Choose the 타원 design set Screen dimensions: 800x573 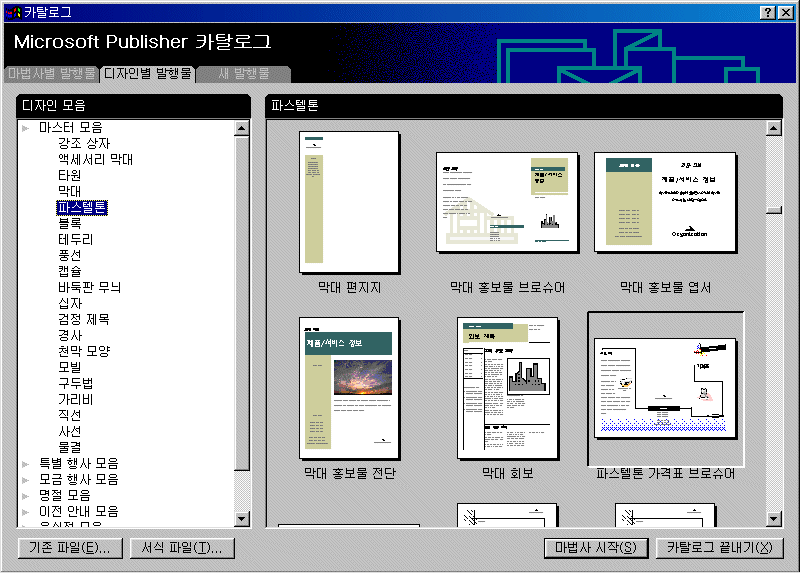tap(69, 176)
